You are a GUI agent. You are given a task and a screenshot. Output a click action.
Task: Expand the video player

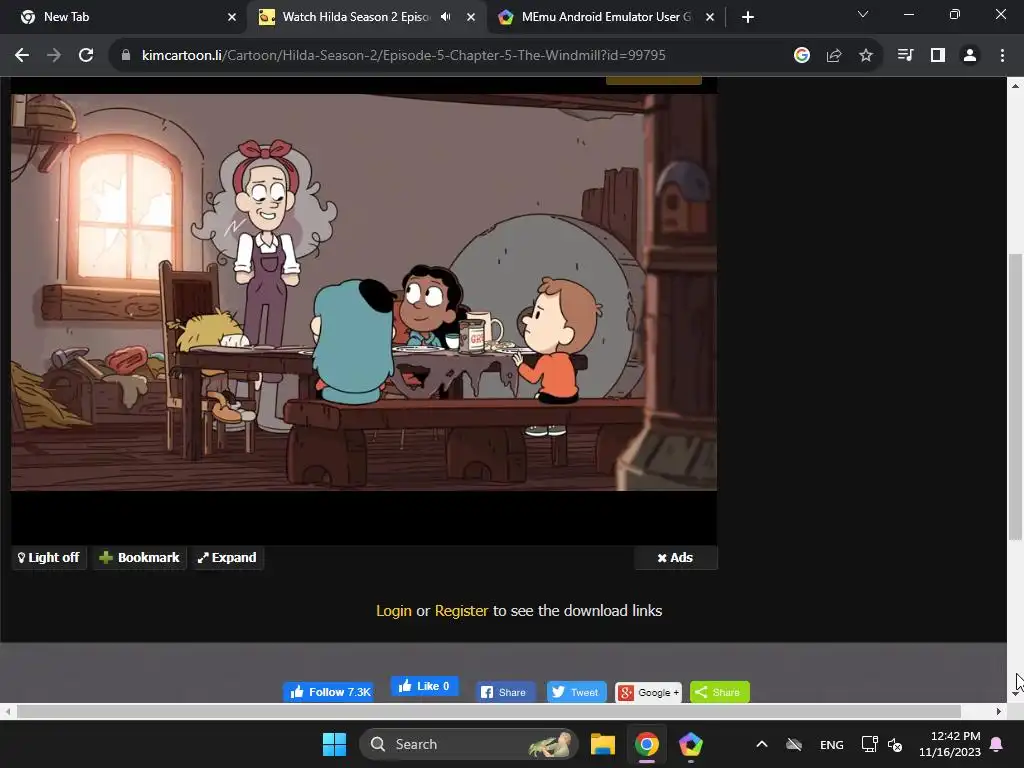coord(227,558)
